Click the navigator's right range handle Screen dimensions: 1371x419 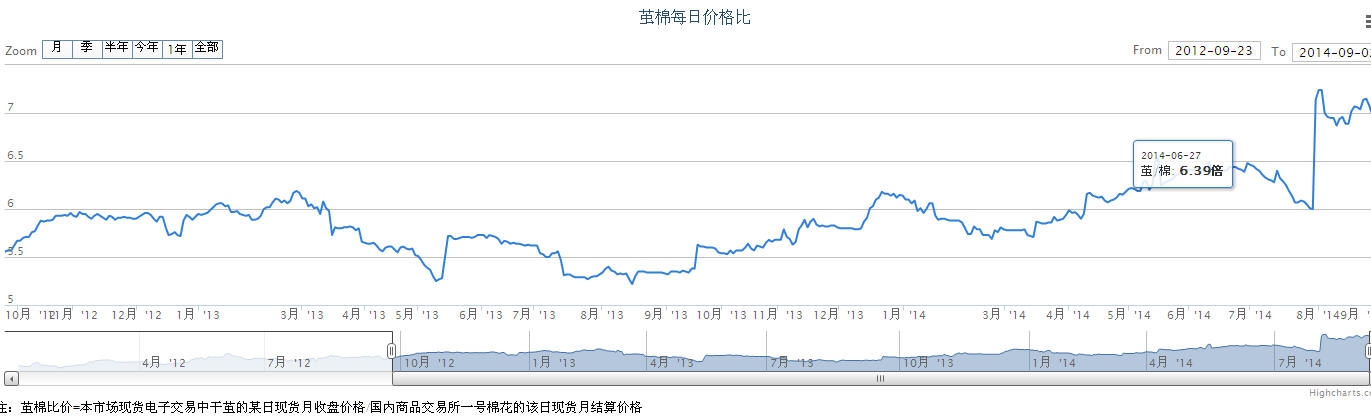[1366, 350]
